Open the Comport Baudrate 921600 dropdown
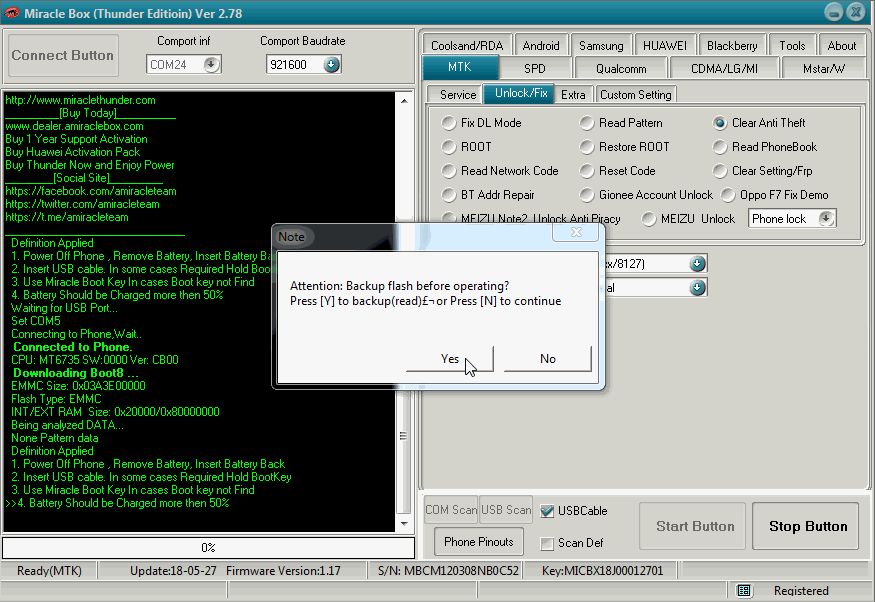875x602 pixels. coord(331,64)
